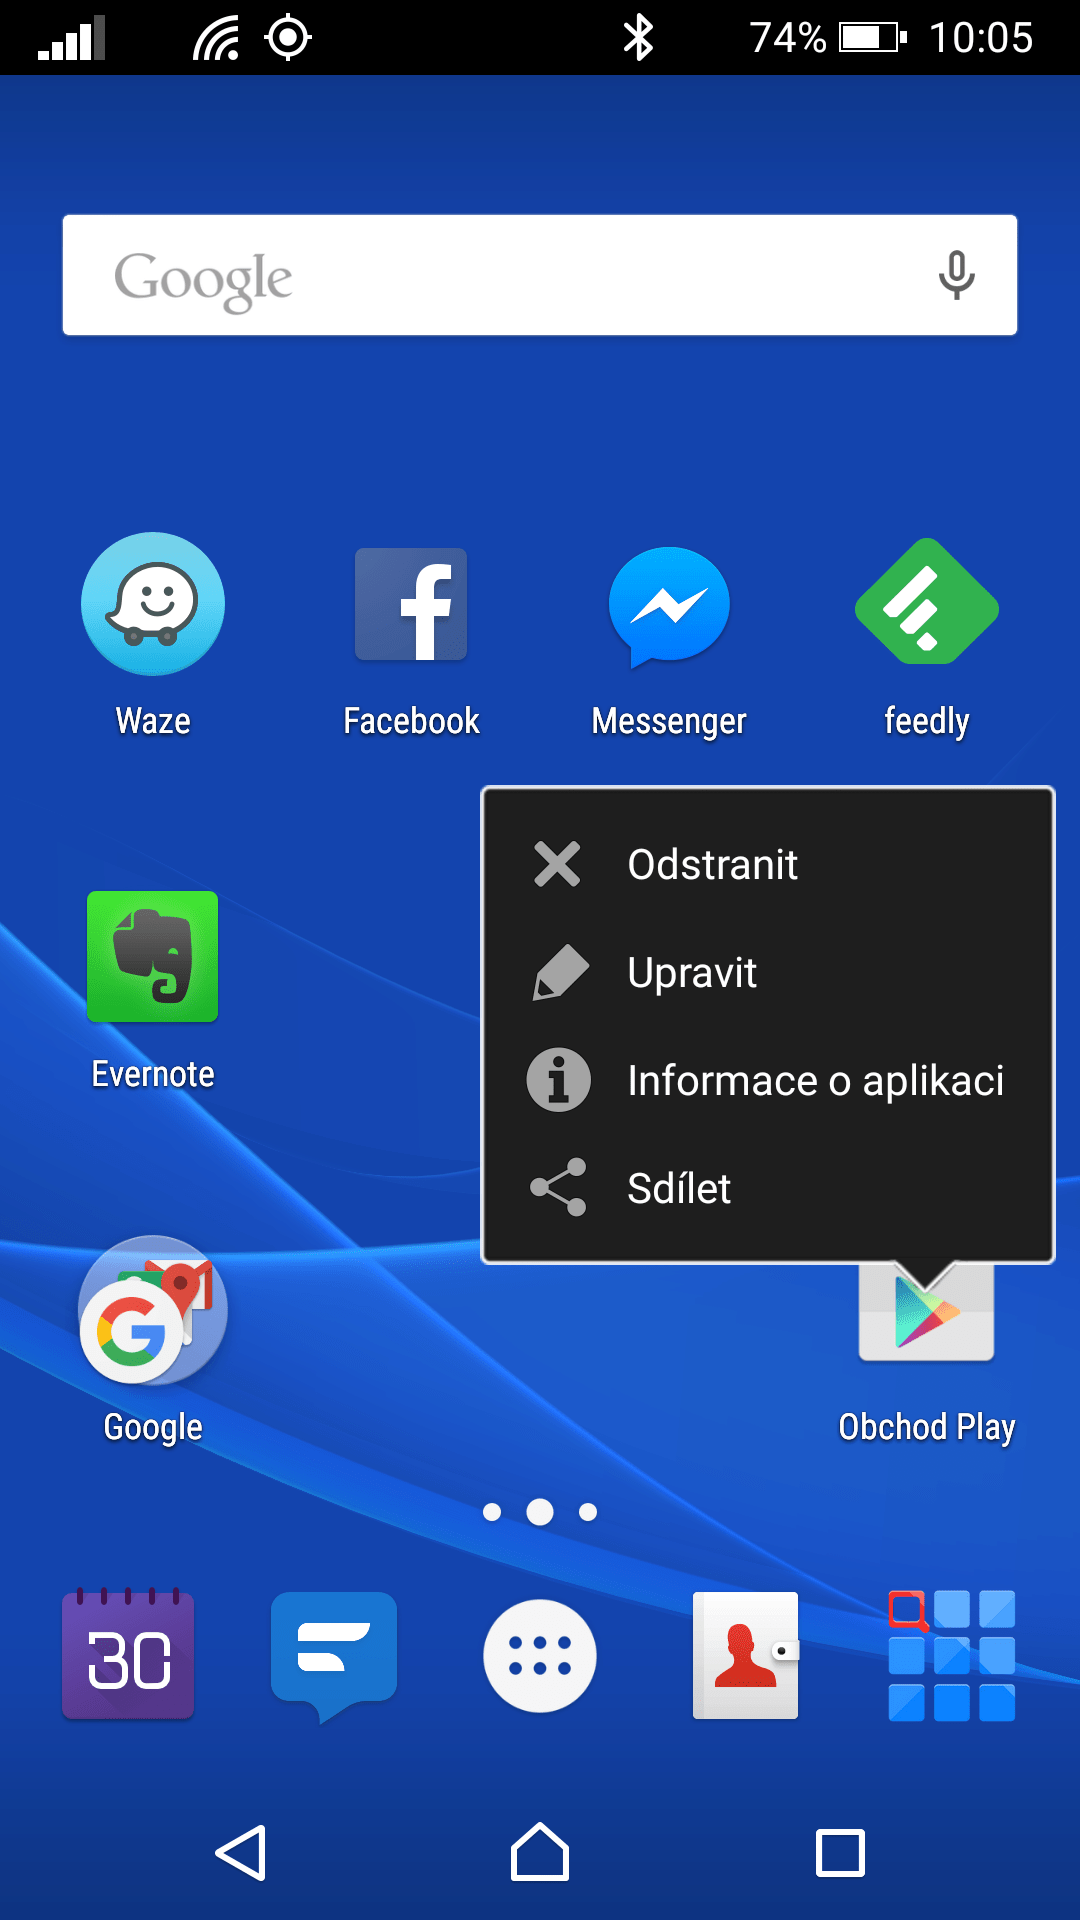Open the Contacts app in the dock
The height and width of the screenshot is (1920, 1080).
746,1655
